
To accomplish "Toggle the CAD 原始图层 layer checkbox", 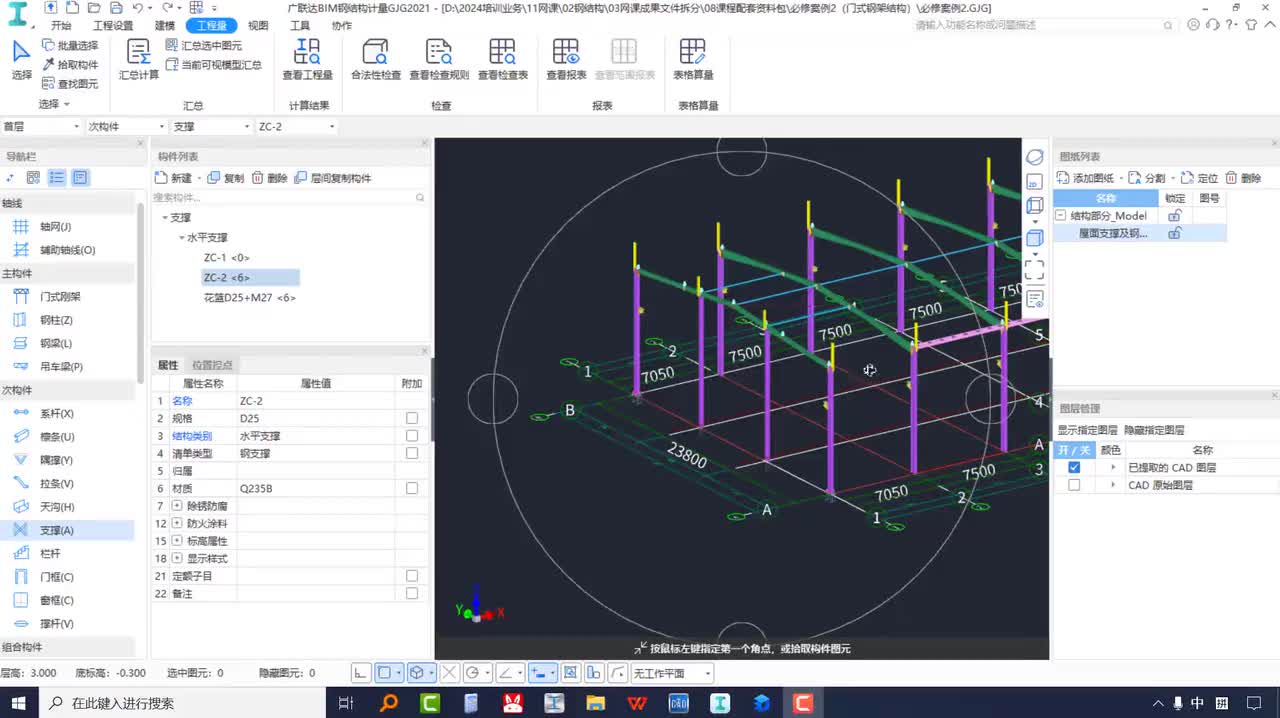I will [x=1074, y=485].
